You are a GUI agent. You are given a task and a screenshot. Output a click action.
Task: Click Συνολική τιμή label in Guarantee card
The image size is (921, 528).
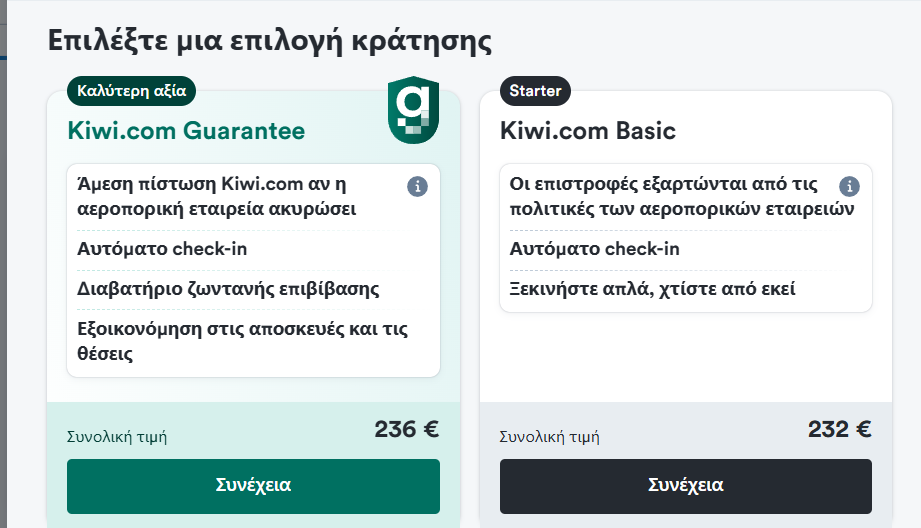(117, 437)
